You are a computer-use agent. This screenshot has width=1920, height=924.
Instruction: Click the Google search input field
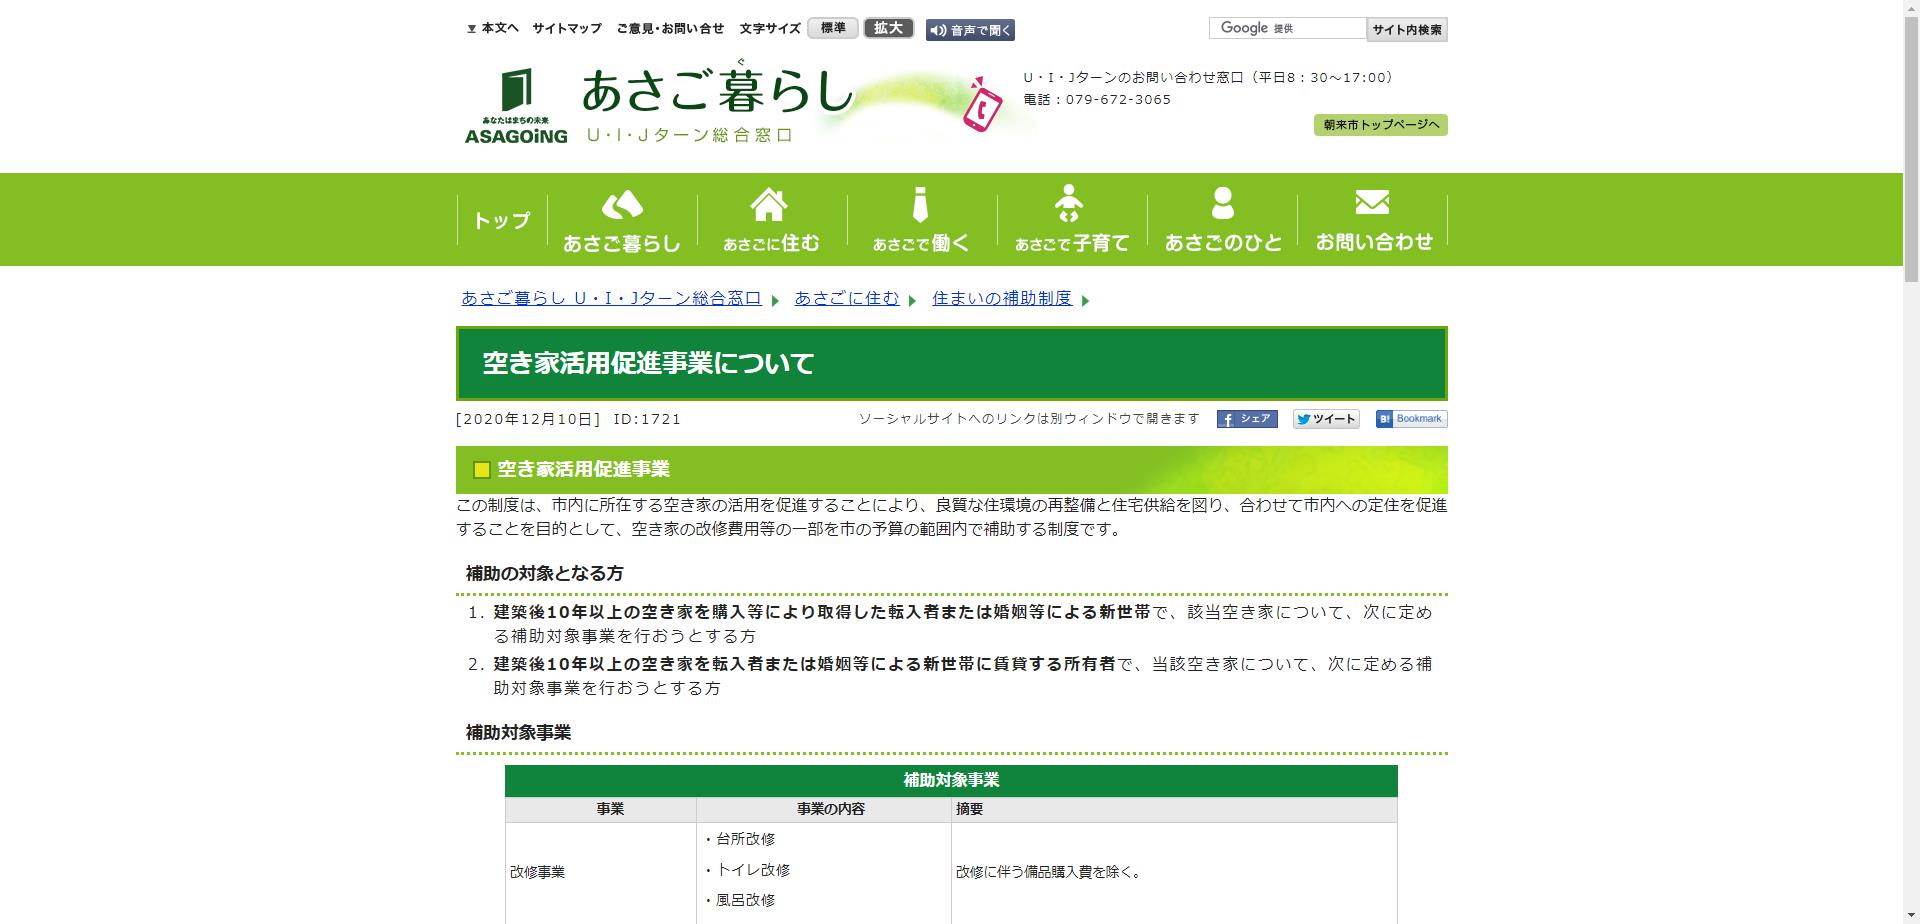pyautogui.click(x=1287, y=28)
